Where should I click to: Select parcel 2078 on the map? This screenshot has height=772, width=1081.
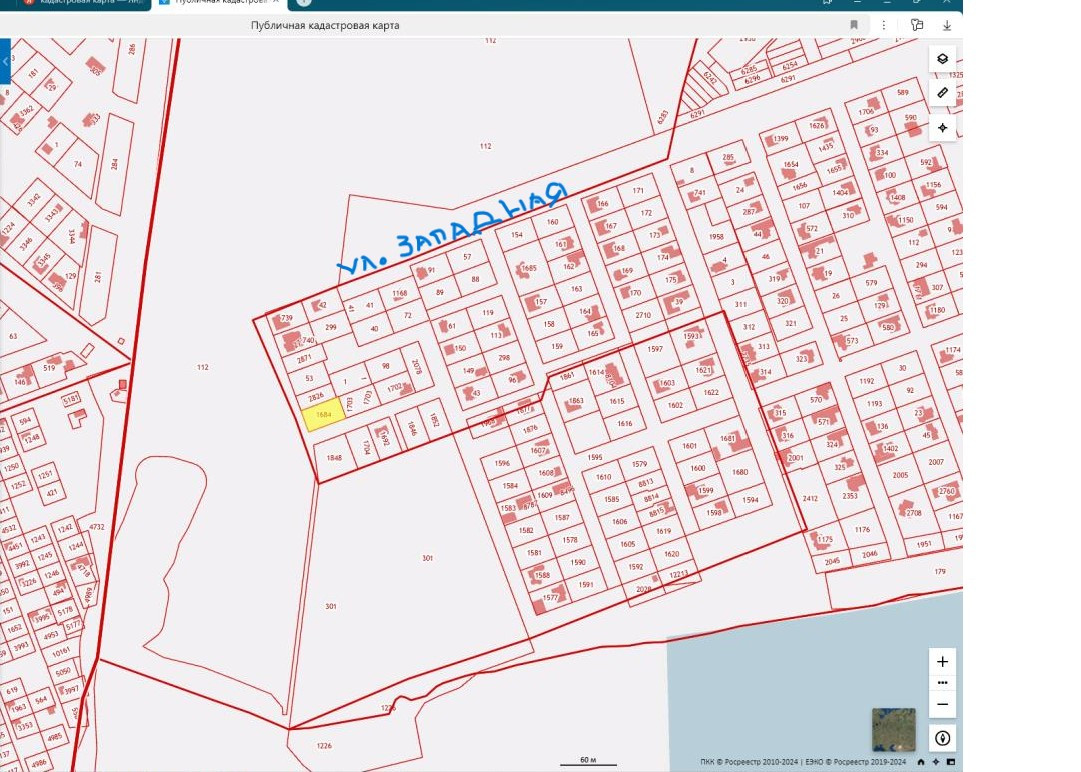point(416,367)
